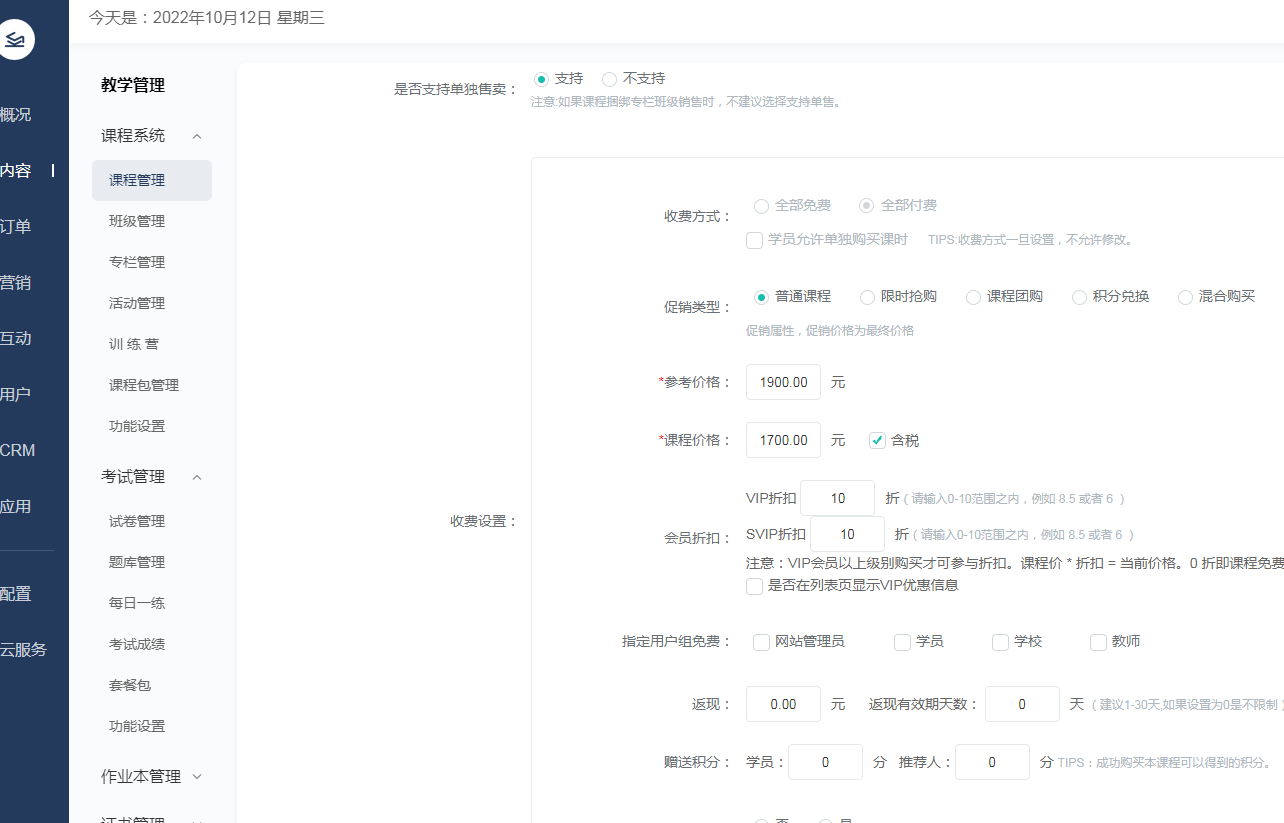Click the 返现有效期天数 input field
The width and height of the screenshot is (1284, 823).
(1021, 704)
